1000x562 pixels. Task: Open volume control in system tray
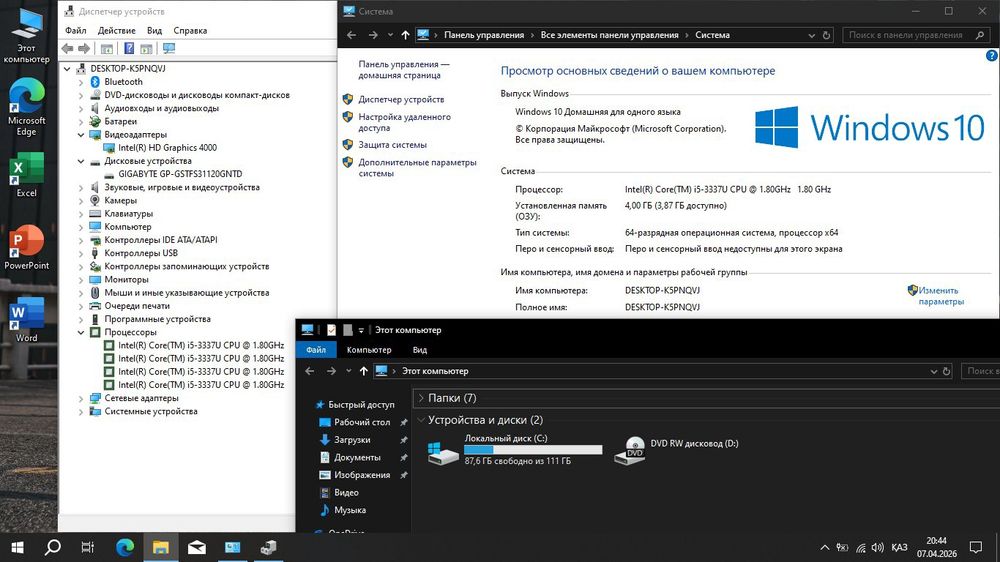[x=878, y=547]
